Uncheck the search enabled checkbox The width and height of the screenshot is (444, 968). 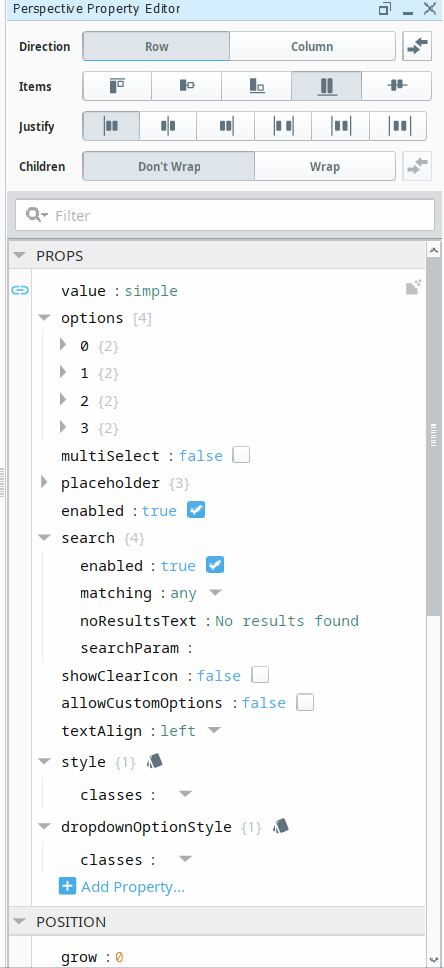(215, 565)
